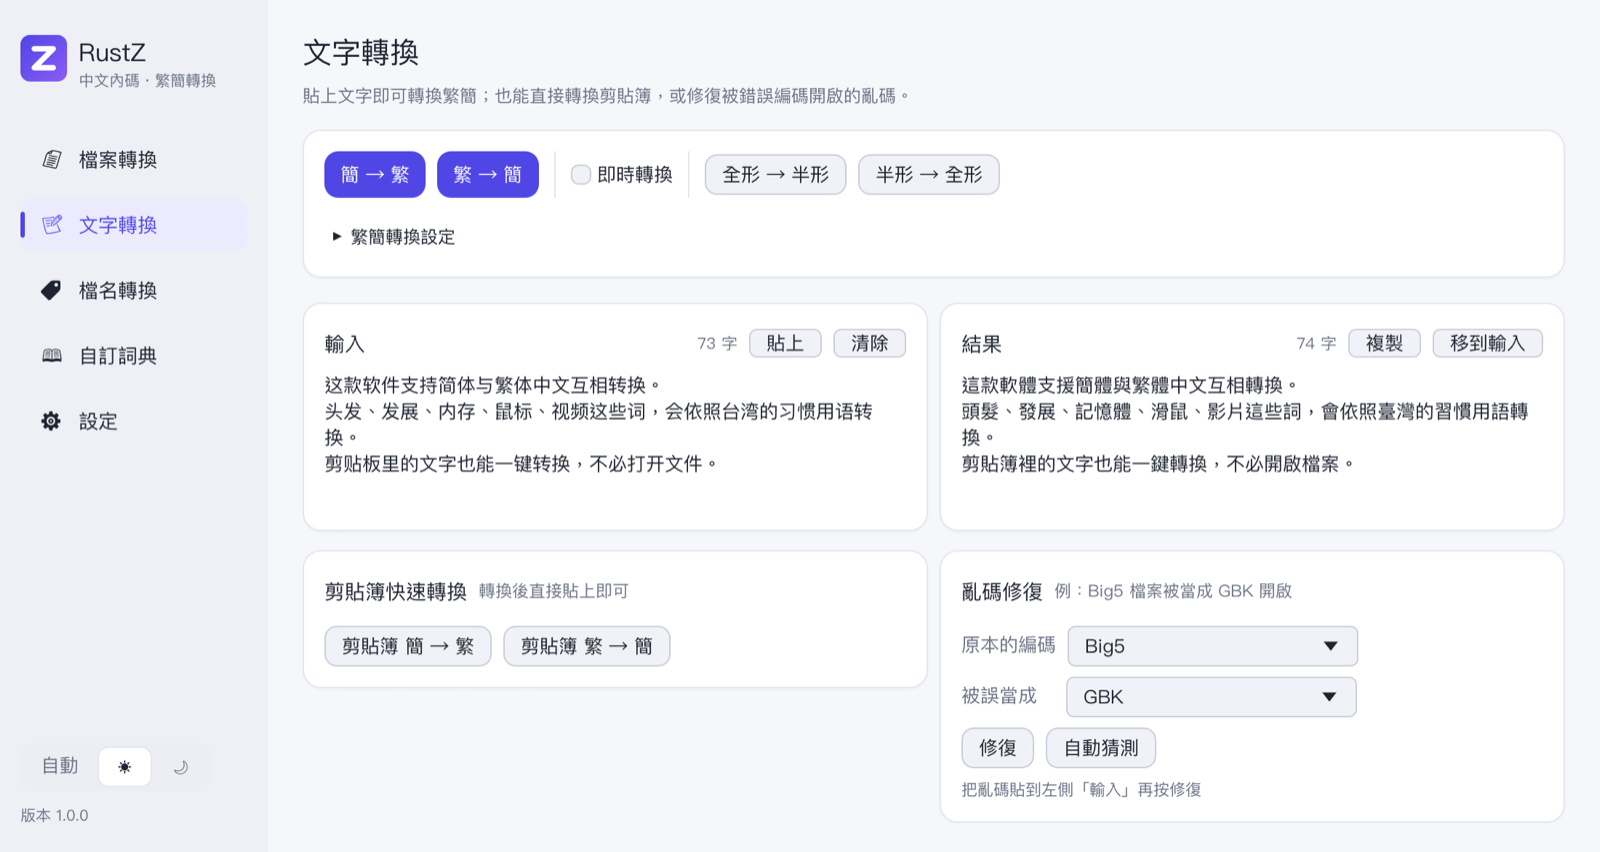Click the 自訂詞典 book icon

[52, 356]
